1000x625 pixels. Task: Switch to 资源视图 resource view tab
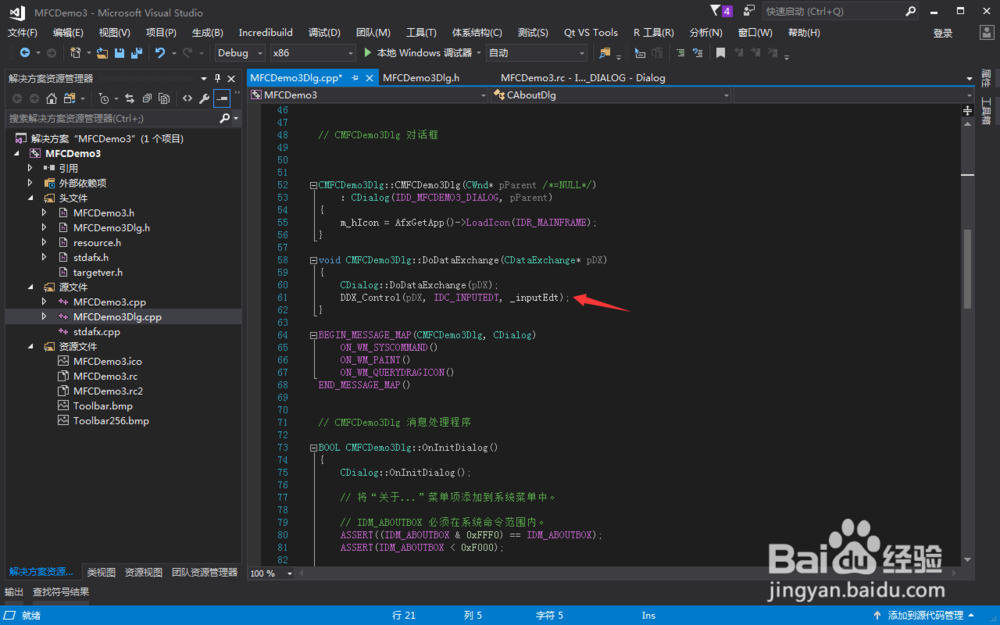[x=143, y=572]
